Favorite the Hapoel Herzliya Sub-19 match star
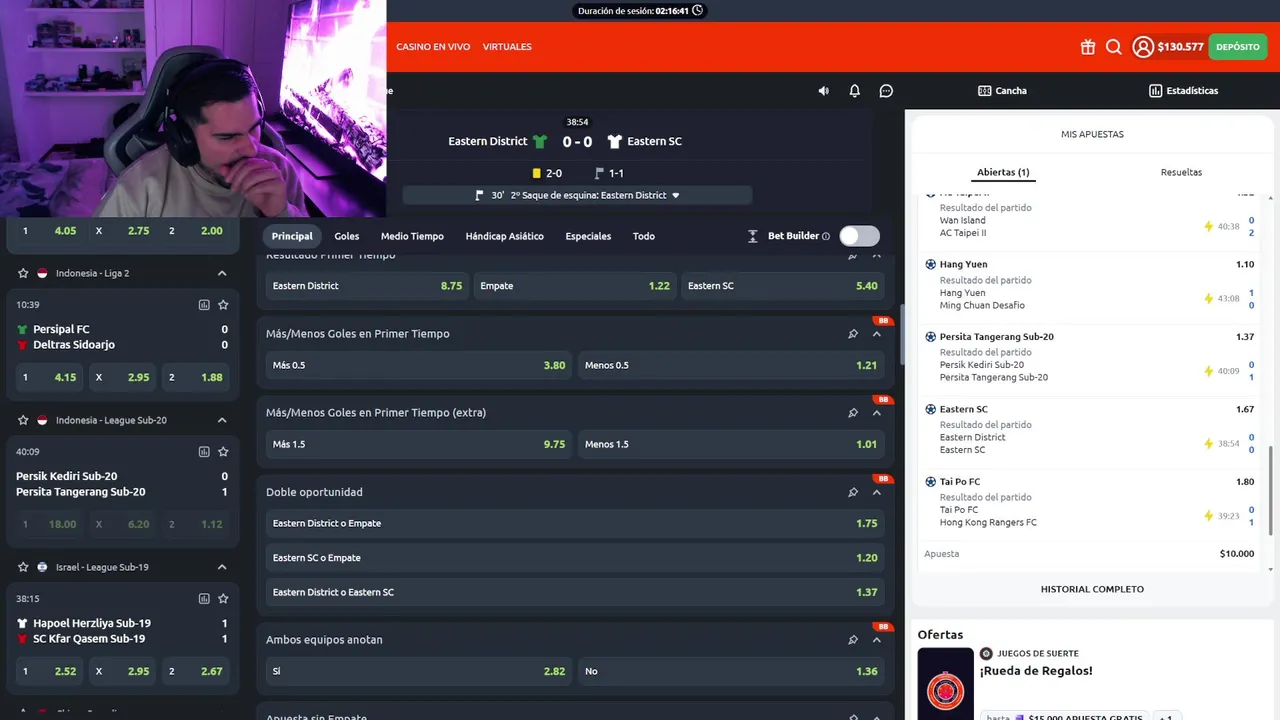The height and width of the screenshot is (720, 1280). click(x=223, y=599)
